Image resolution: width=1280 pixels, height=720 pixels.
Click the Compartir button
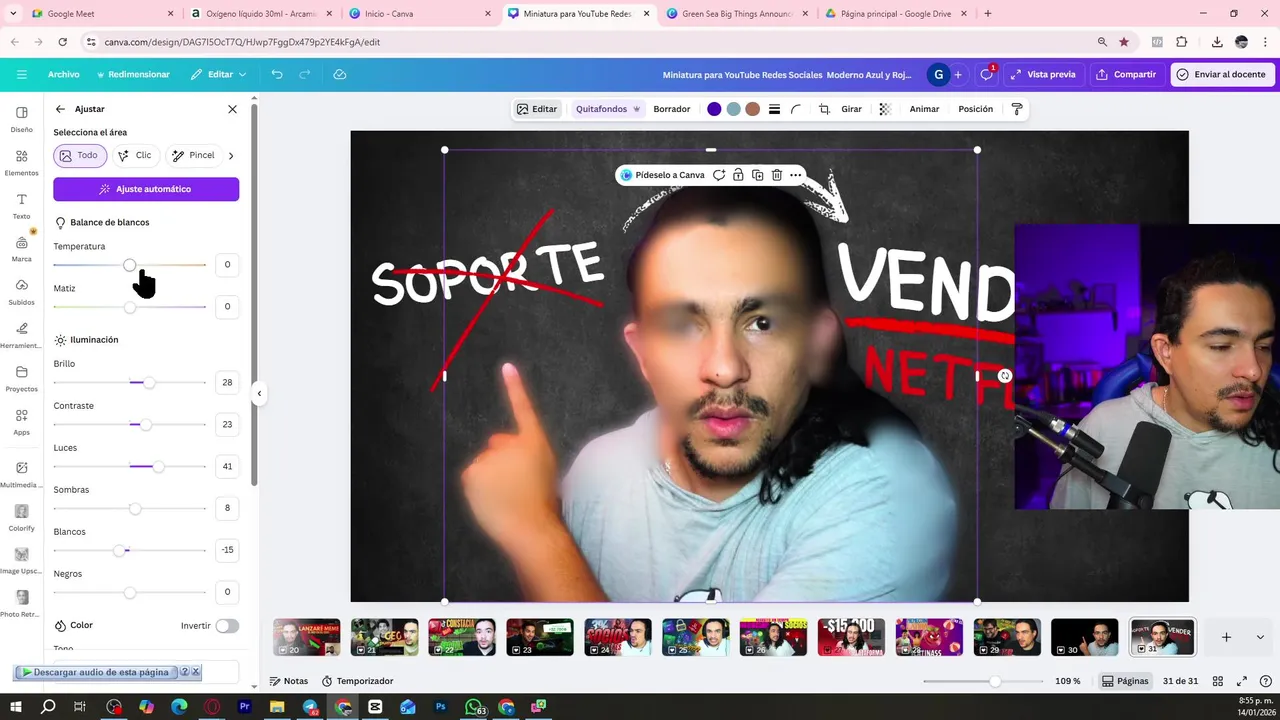click(1125, 74)
